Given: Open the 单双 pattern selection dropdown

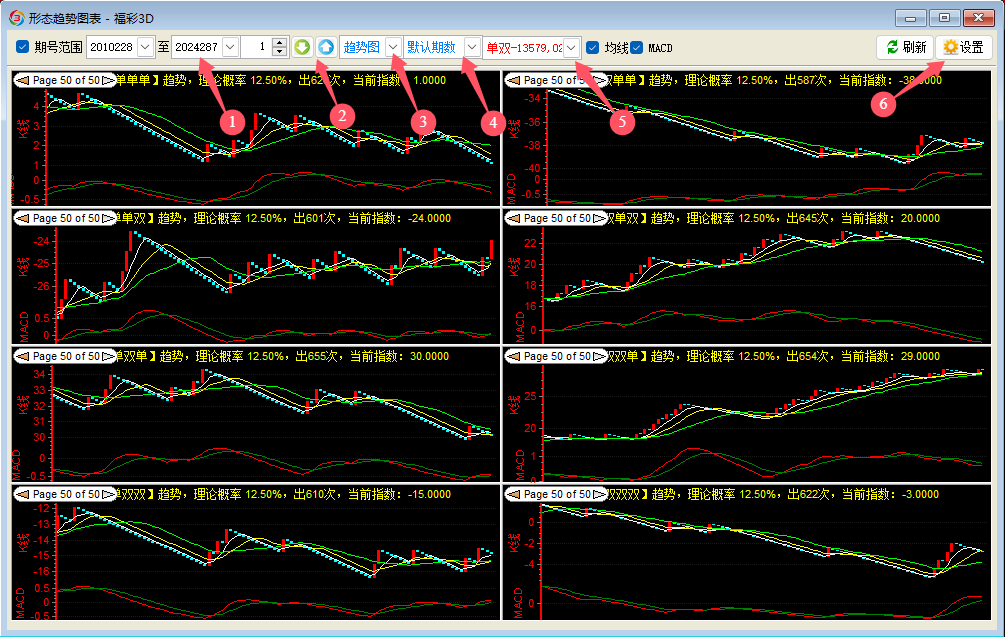Looking at the screenshot, I should tap(571, 47).
